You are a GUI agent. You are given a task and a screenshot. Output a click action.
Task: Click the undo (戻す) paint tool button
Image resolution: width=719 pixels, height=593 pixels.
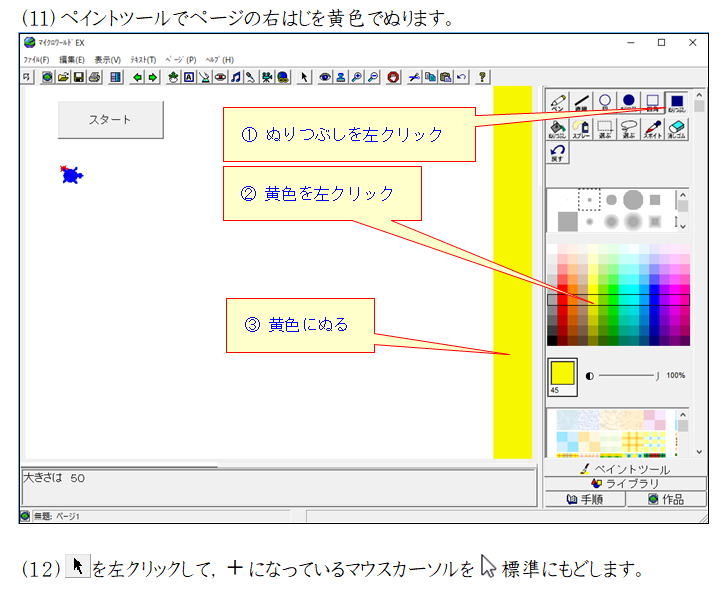[x=558, y=153]
